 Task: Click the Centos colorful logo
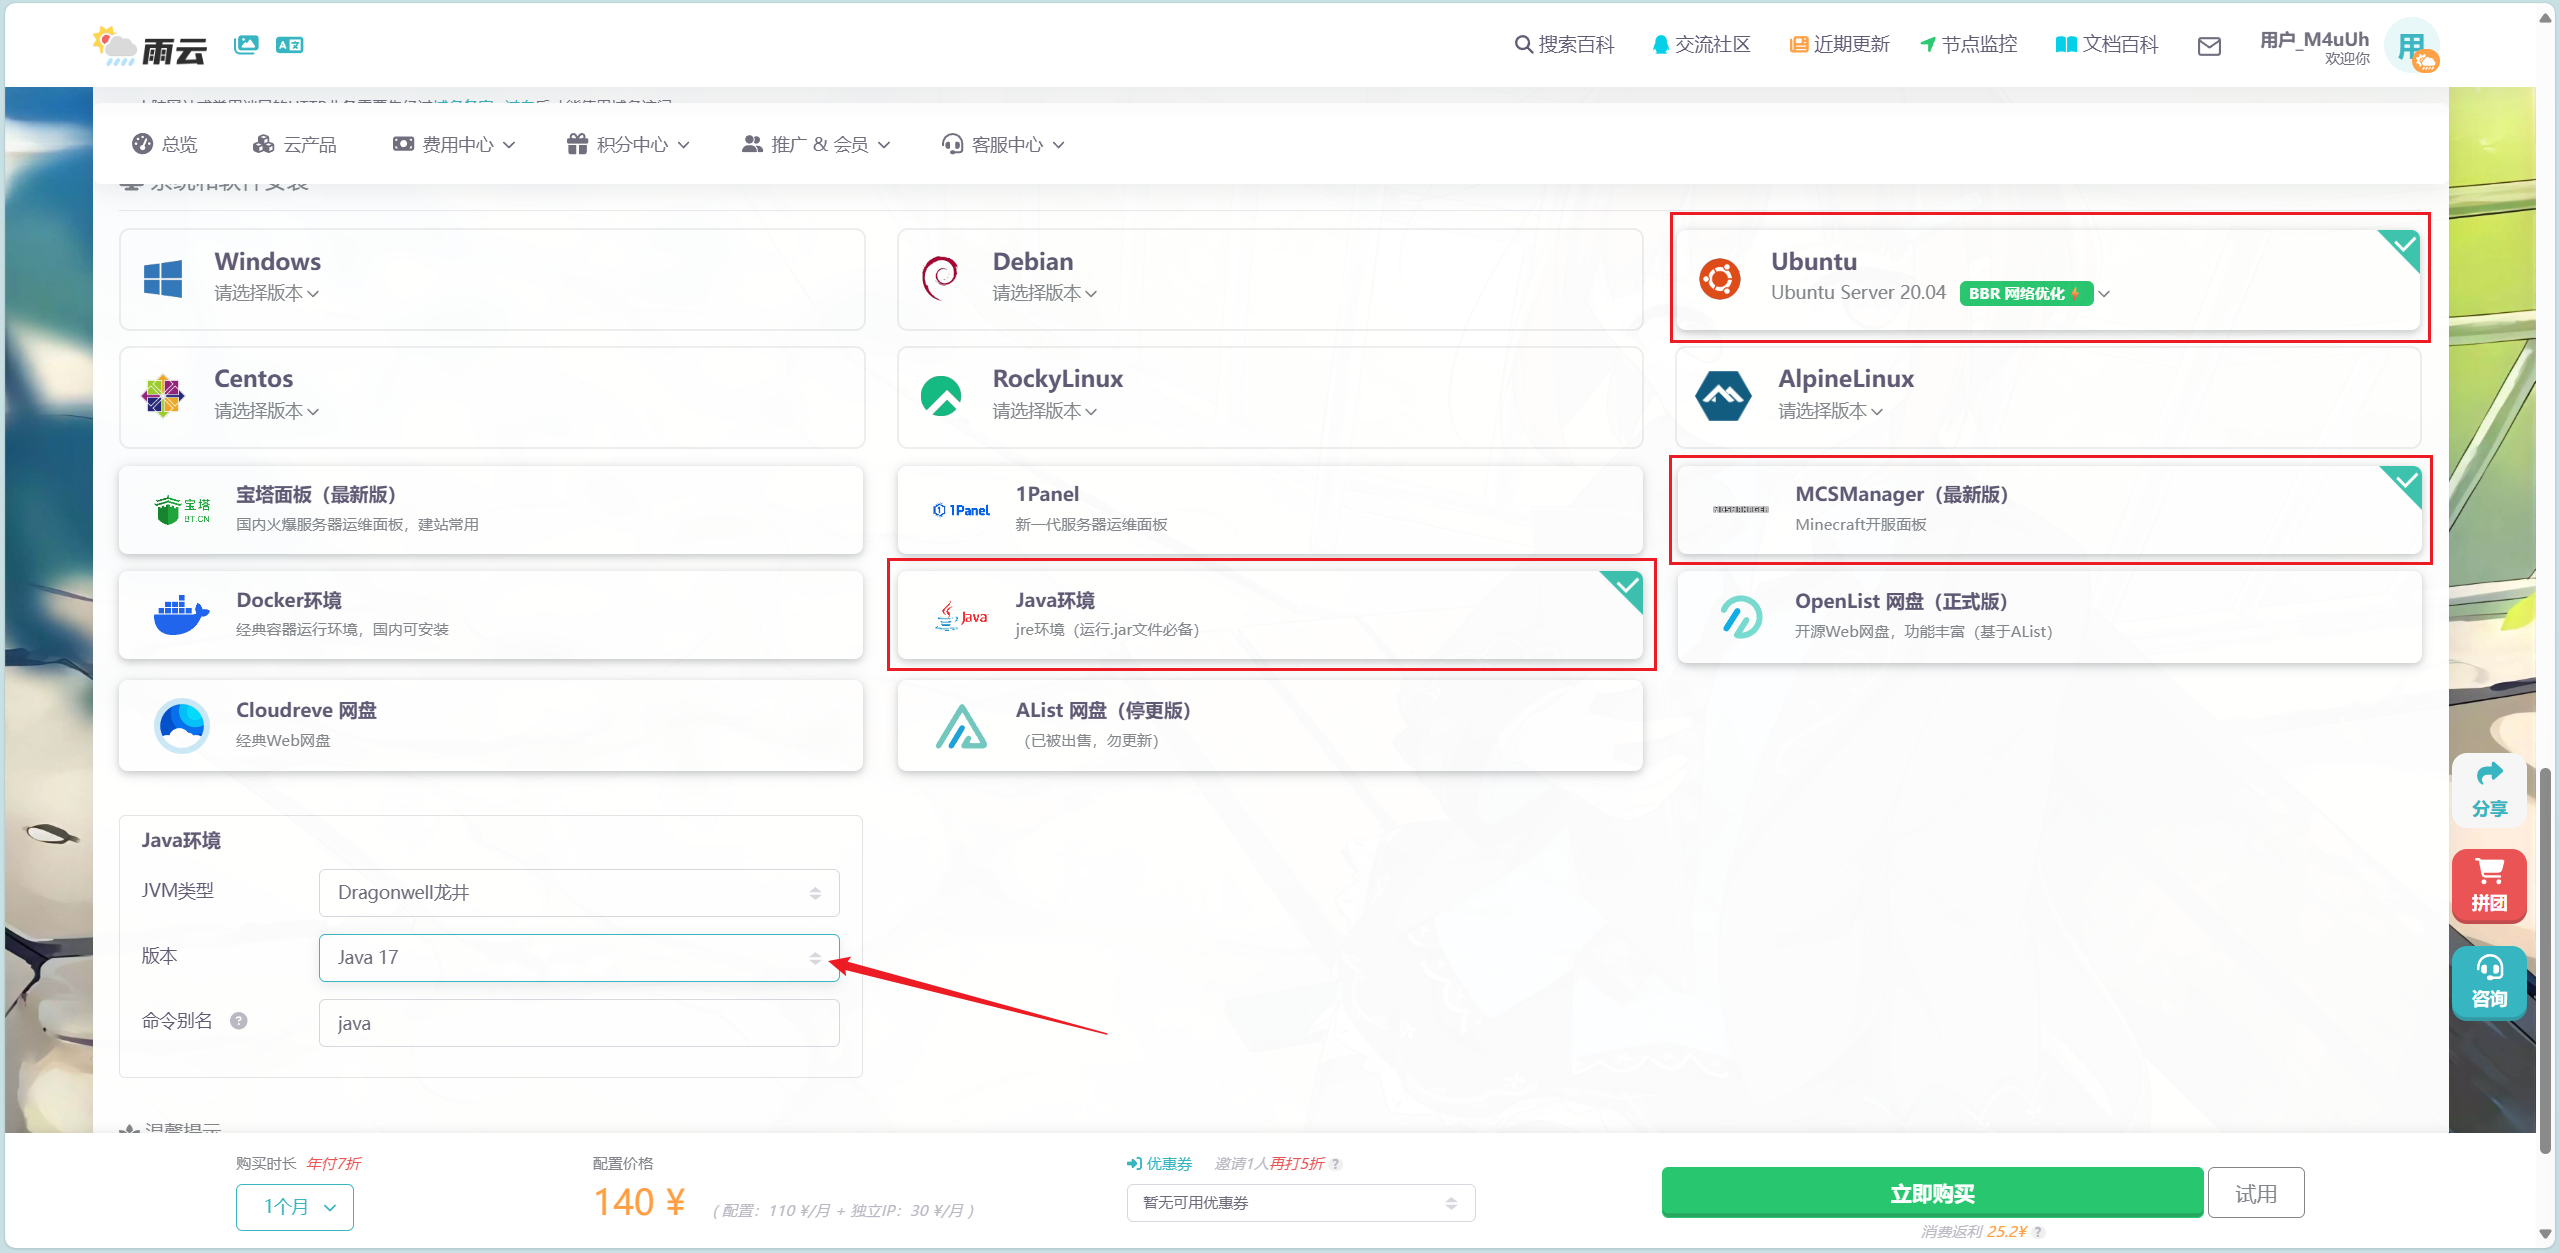163,396
